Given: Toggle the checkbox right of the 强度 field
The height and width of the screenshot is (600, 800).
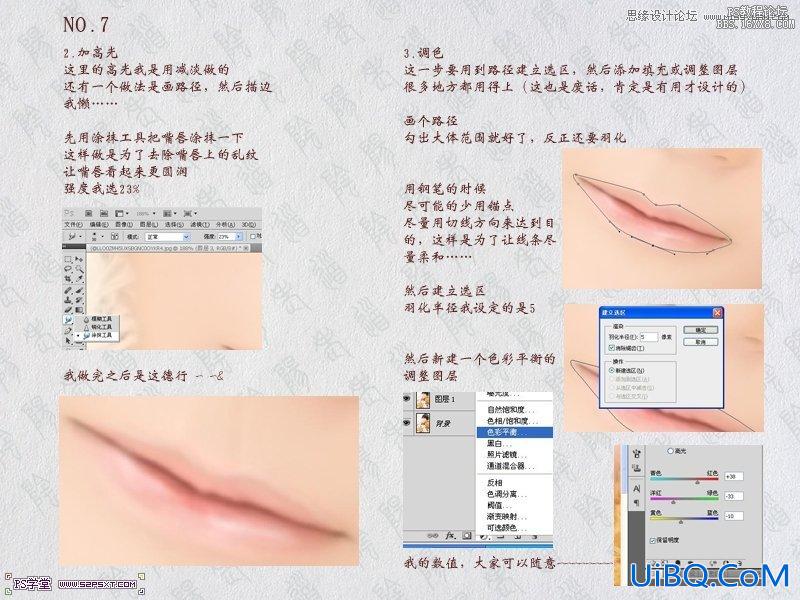Looking at the screenshot, I should 253,237.
